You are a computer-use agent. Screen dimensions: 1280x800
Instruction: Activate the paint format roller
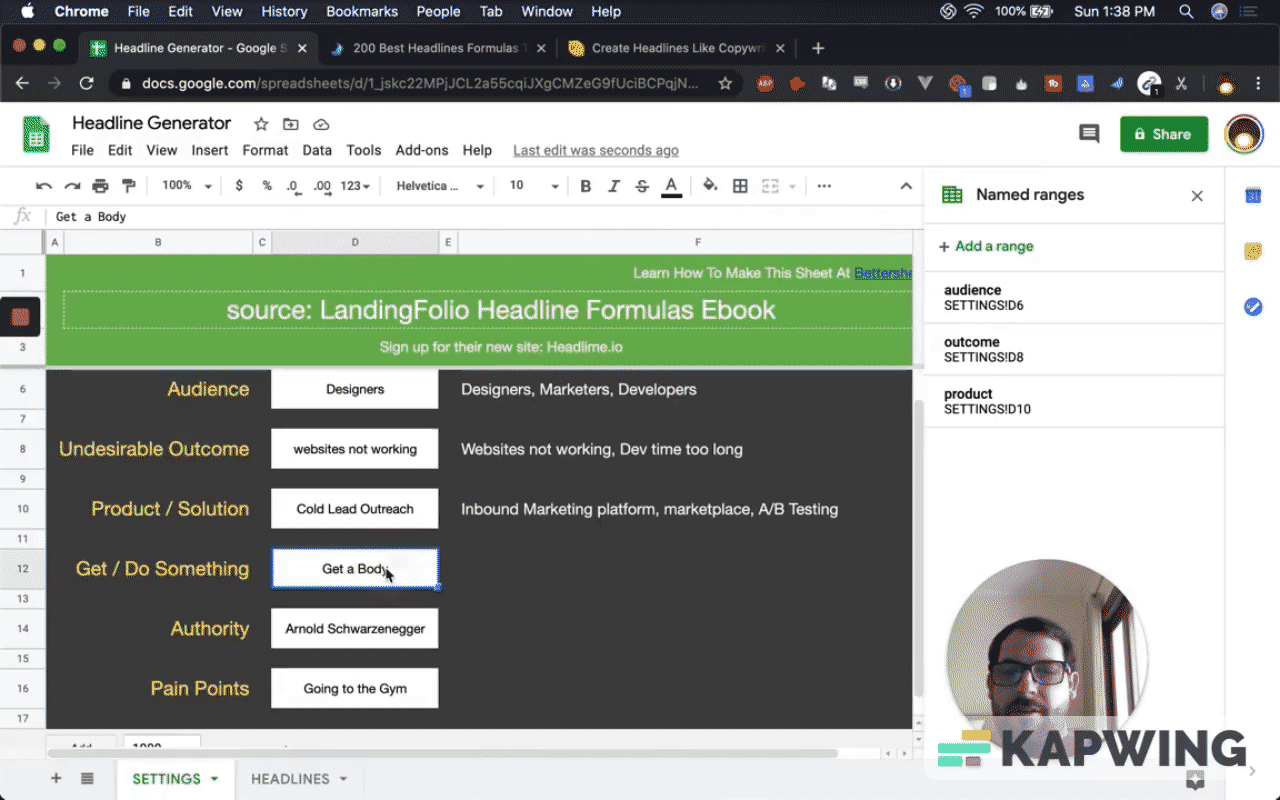point(128,186)
